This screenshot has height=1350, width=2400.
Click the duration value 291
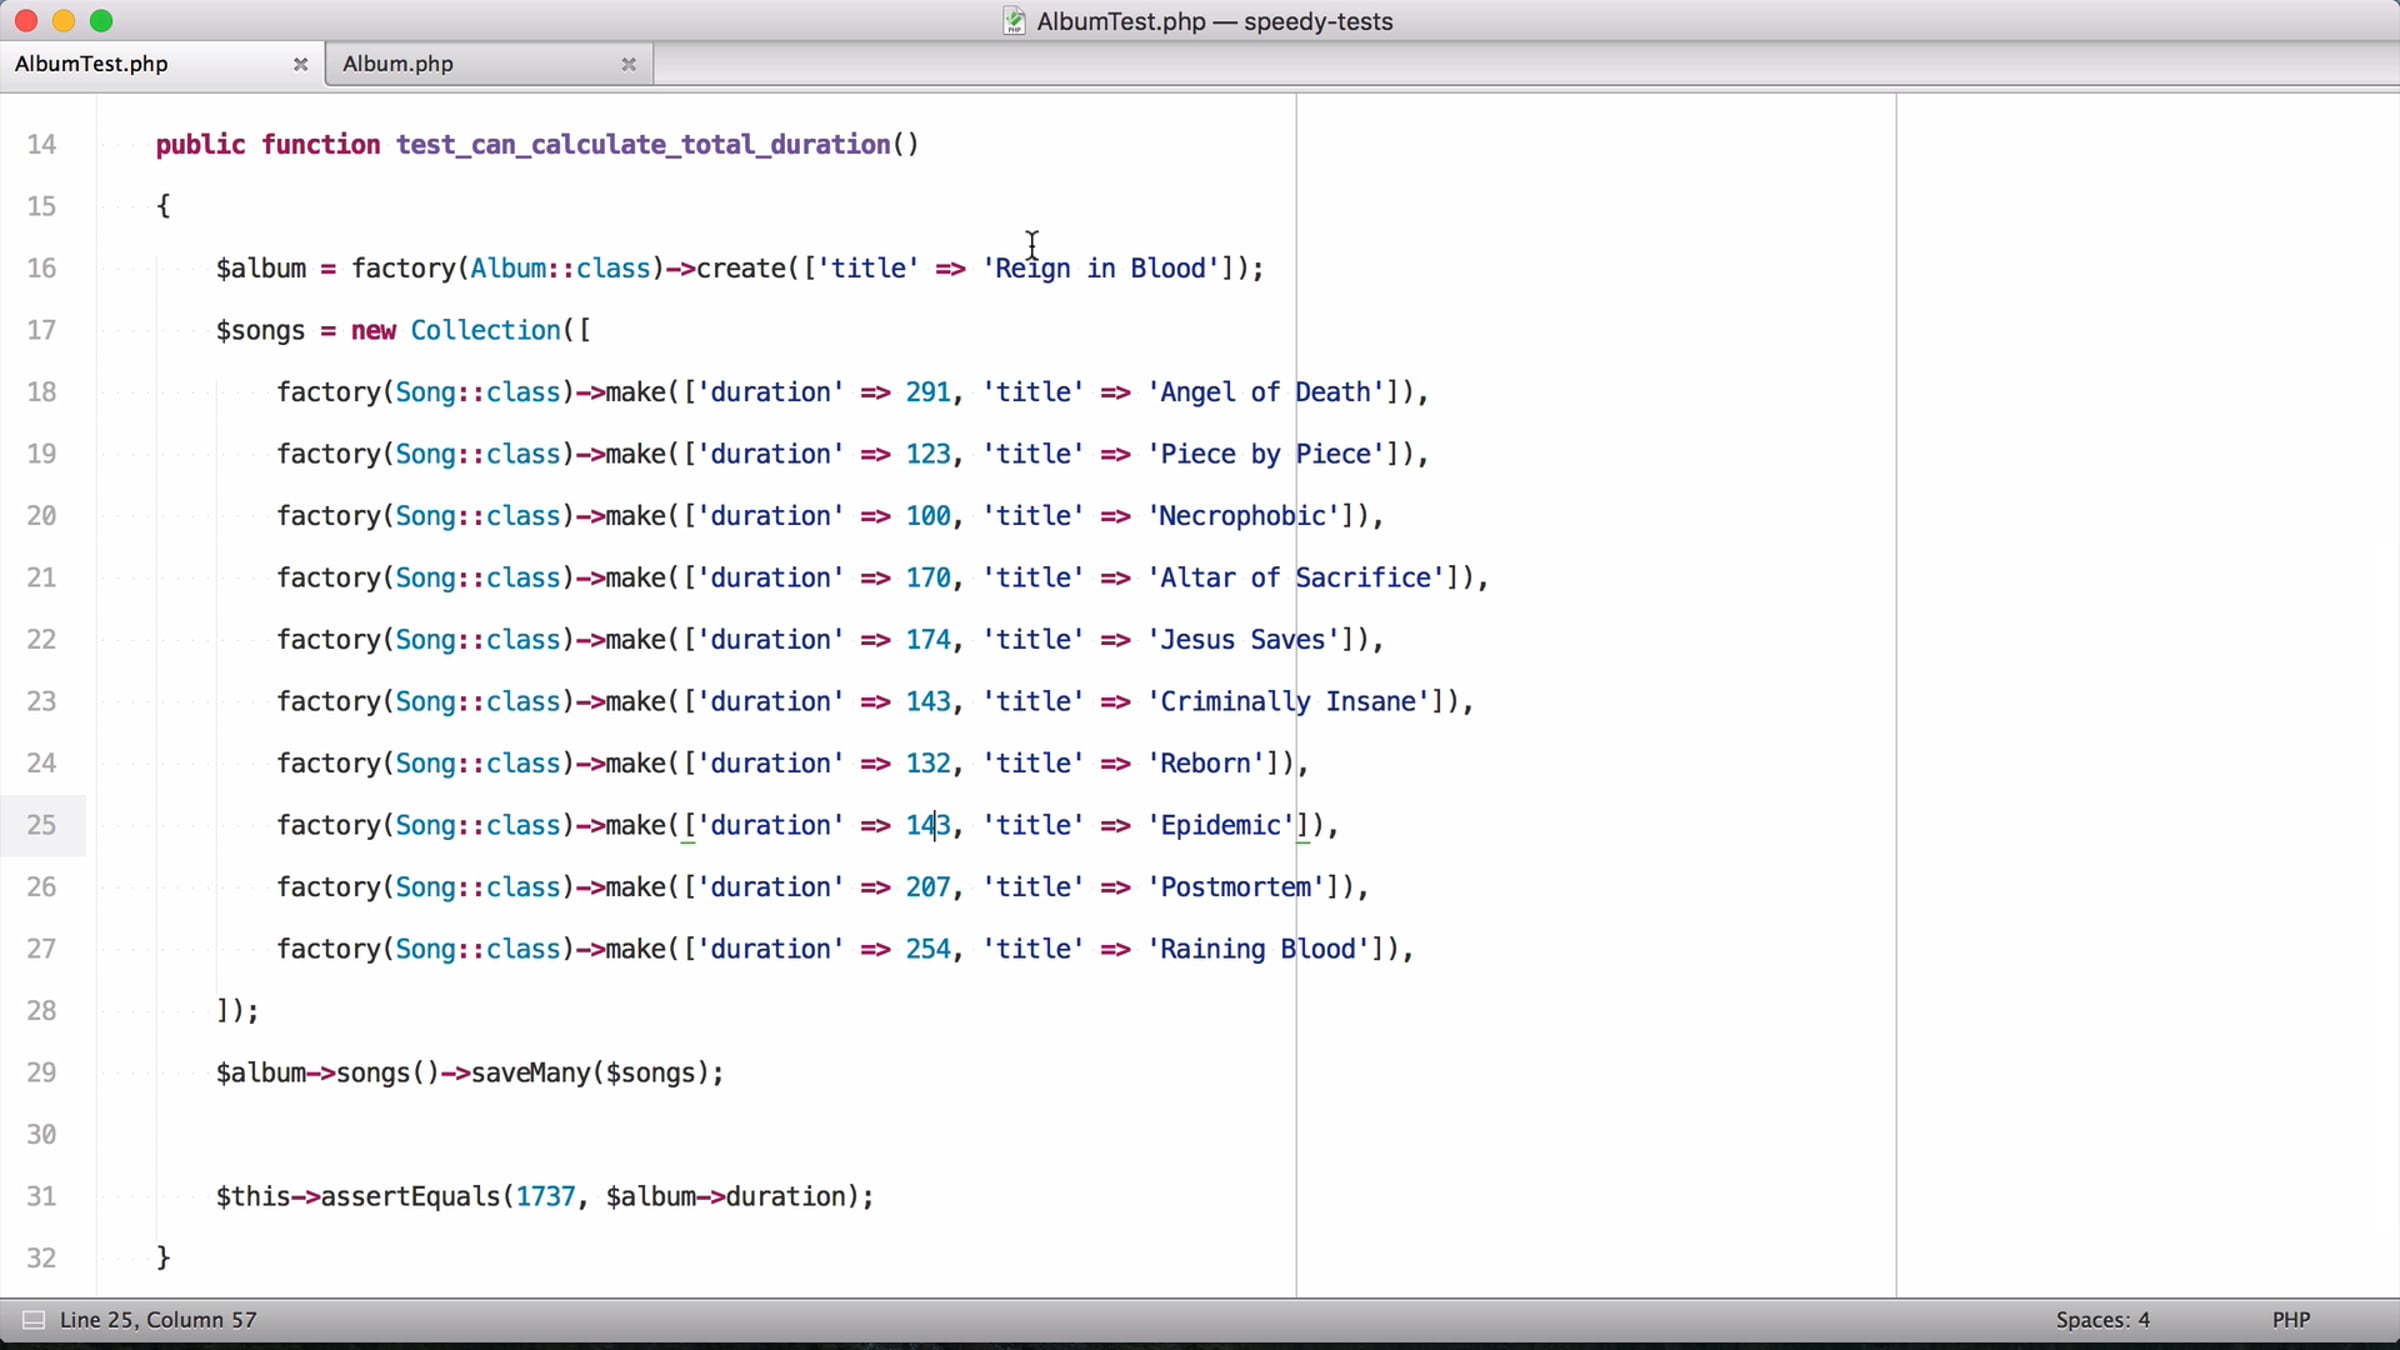click(x=928, y=392)
